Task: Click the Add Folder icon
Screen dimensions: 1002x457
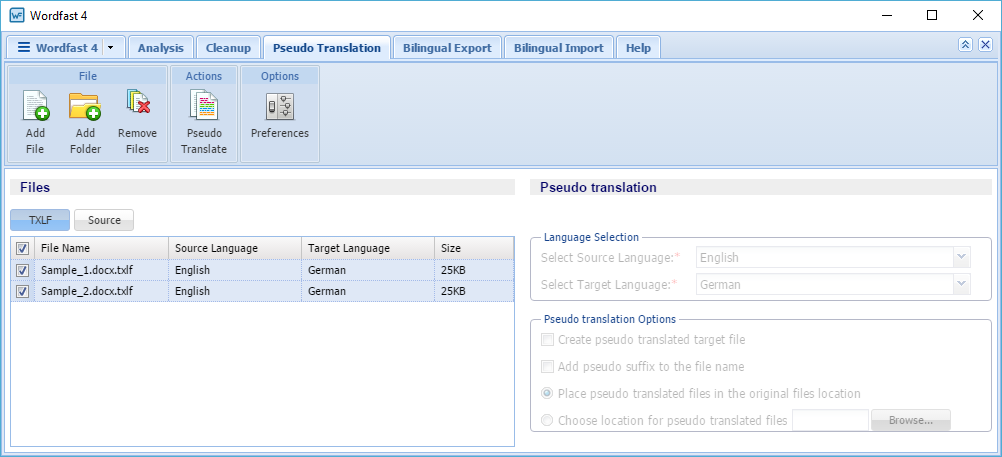Action: click(85, 106)
